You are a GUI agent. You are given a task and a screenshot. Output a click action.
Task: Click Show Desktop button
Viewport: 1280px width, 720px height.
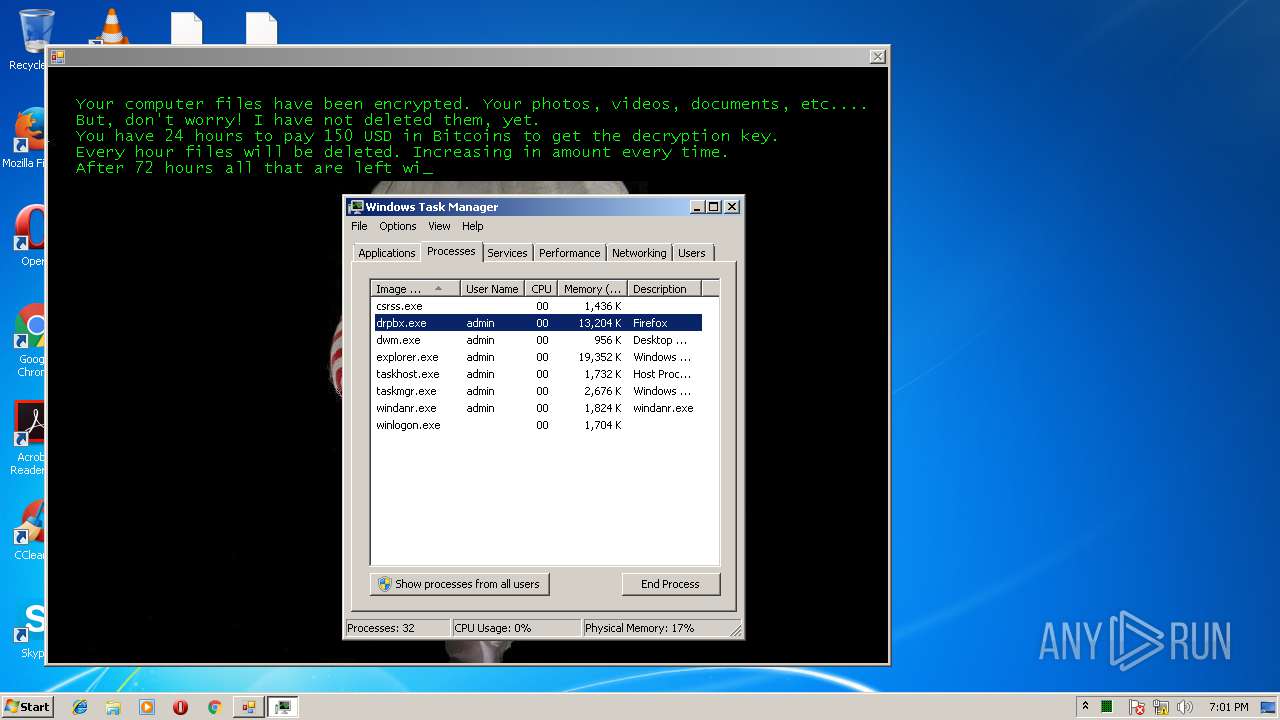point(1269,707)
